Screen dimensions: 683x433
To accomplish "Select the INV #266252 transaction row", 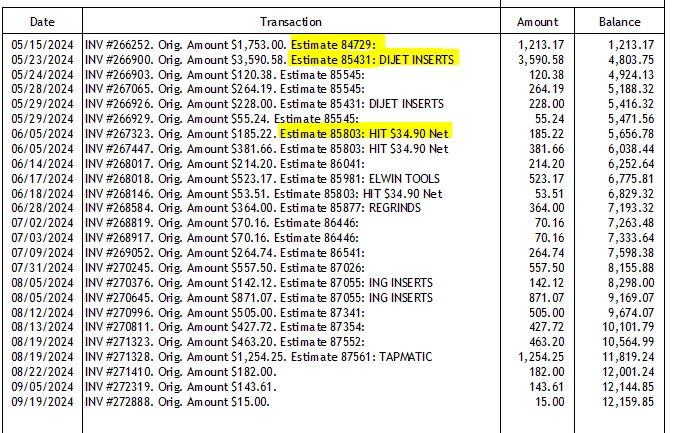I will click(x=334, y=45).
